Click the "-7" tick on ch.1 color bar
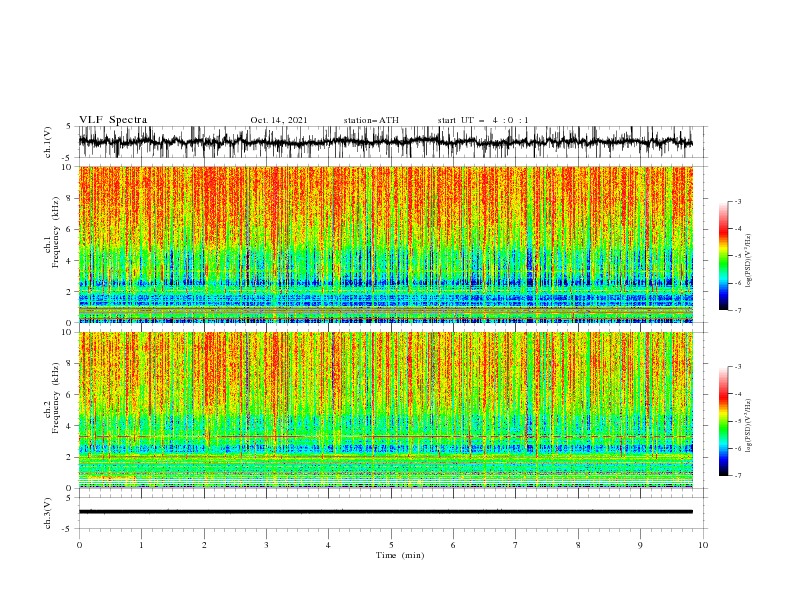This screenshot has height=612, width=792. [x=737, y=310]
